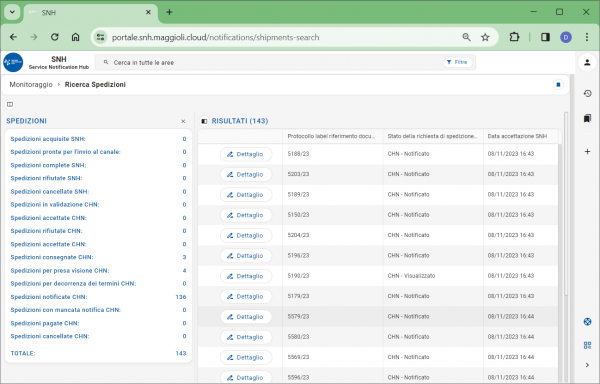Select Spedizioni rifiutate SNH filter

pyautogui.click(x=98, y=178)
